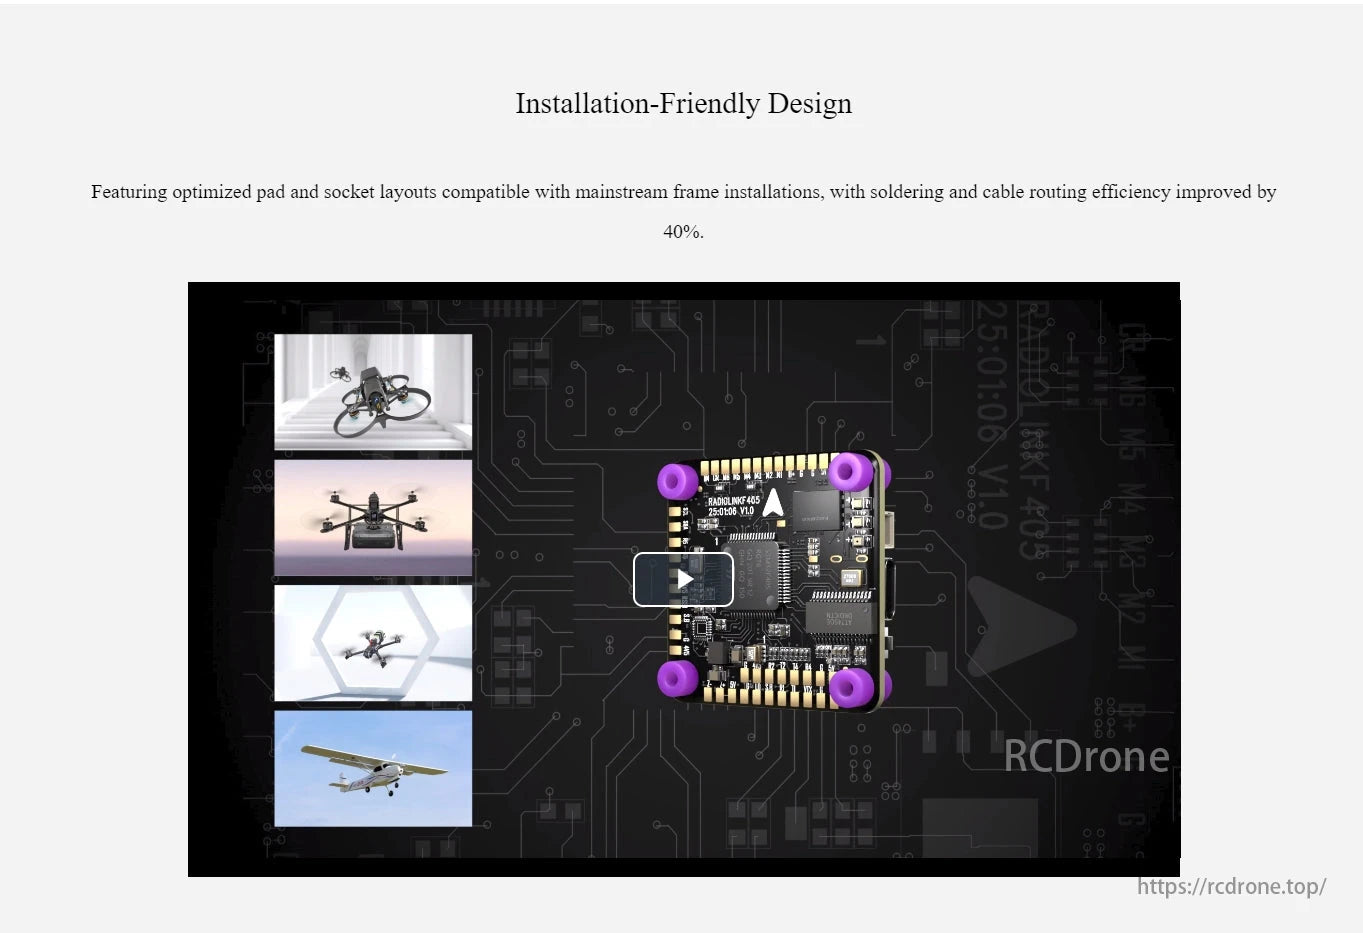Click the play triangle icon on the video
Viewport: 1363px width, 933px height.
coord(688,579)
